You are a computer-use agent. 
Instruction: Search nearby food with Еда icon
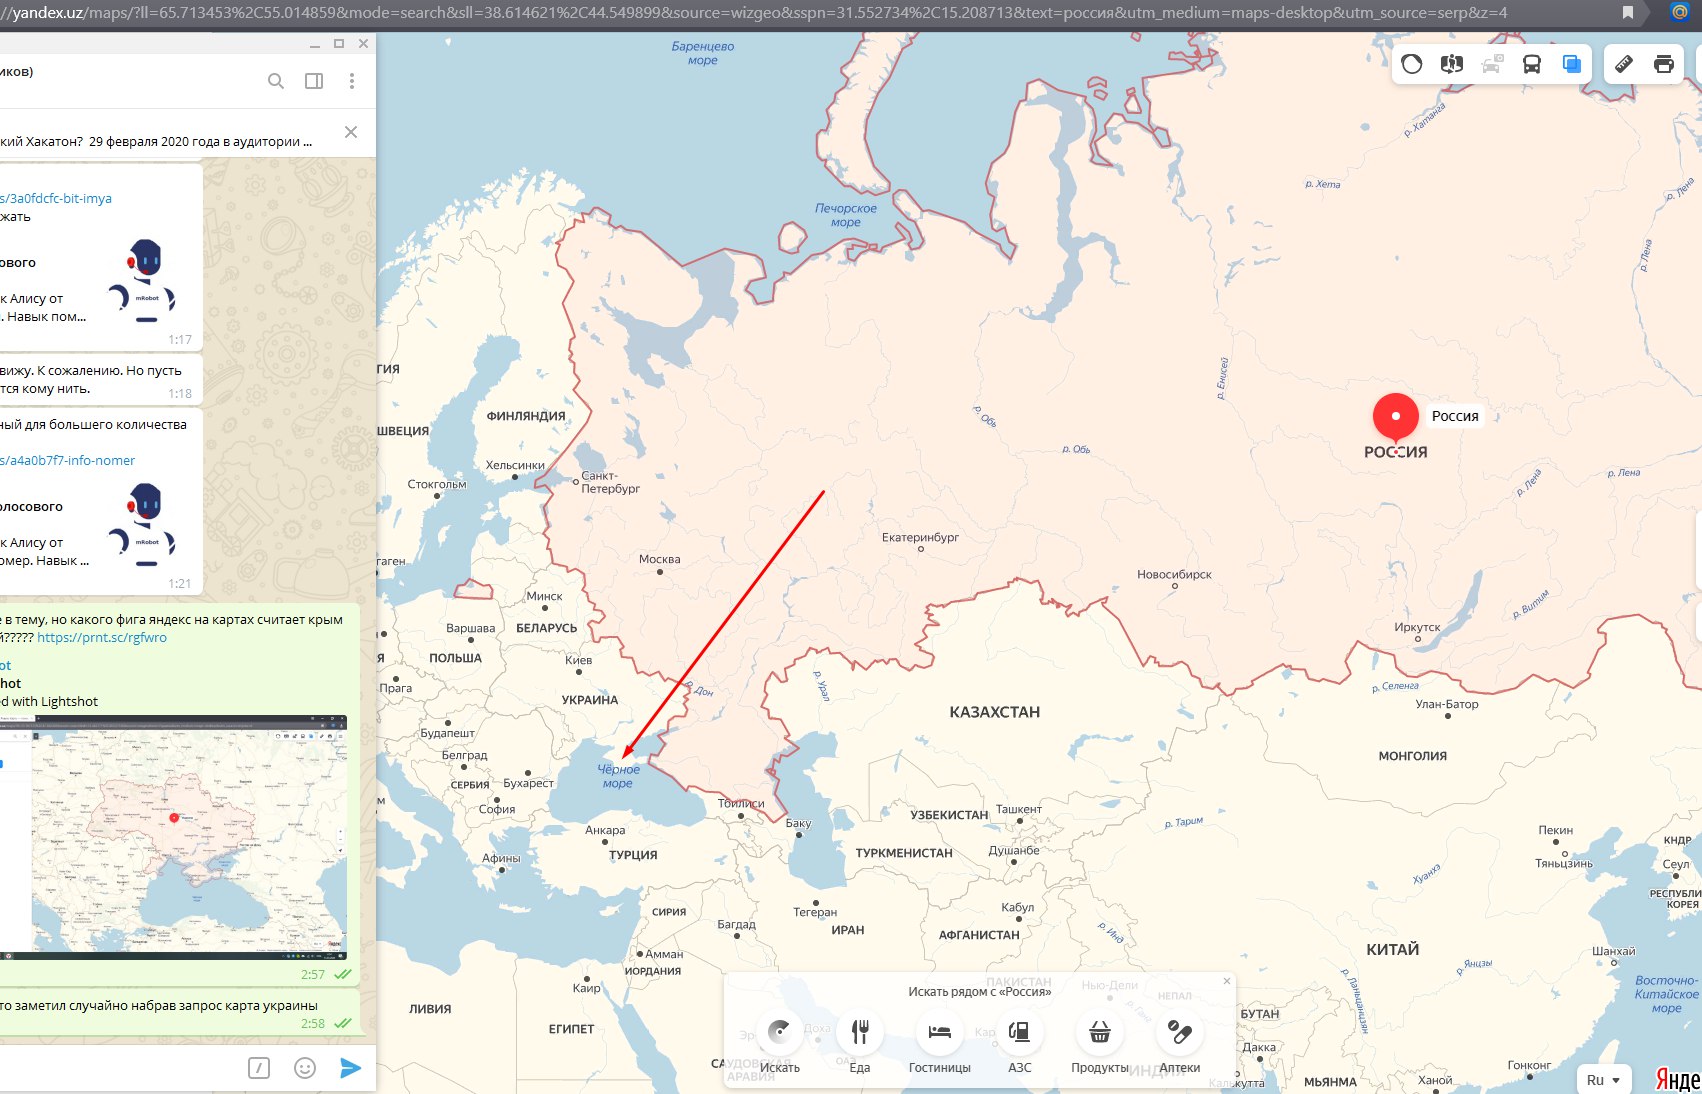click(x=860, y=1032)
